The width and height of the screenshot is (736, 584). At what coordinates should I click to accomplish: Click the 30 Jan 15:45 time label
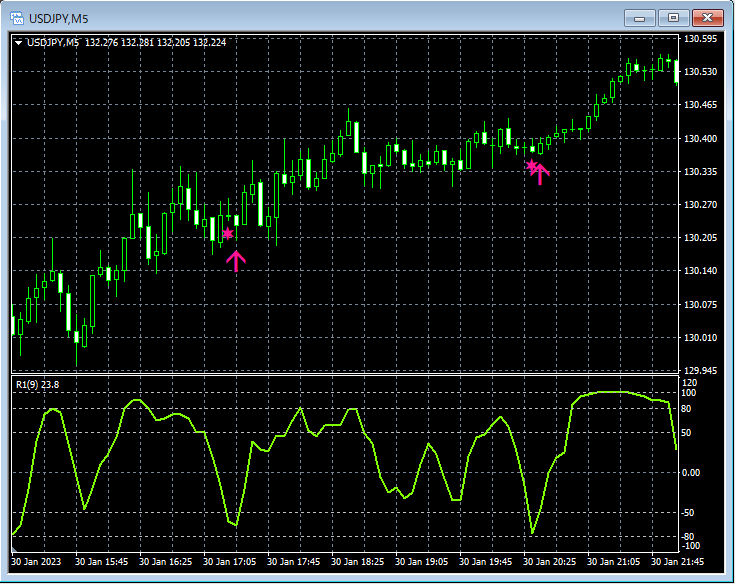pos(101,561)
